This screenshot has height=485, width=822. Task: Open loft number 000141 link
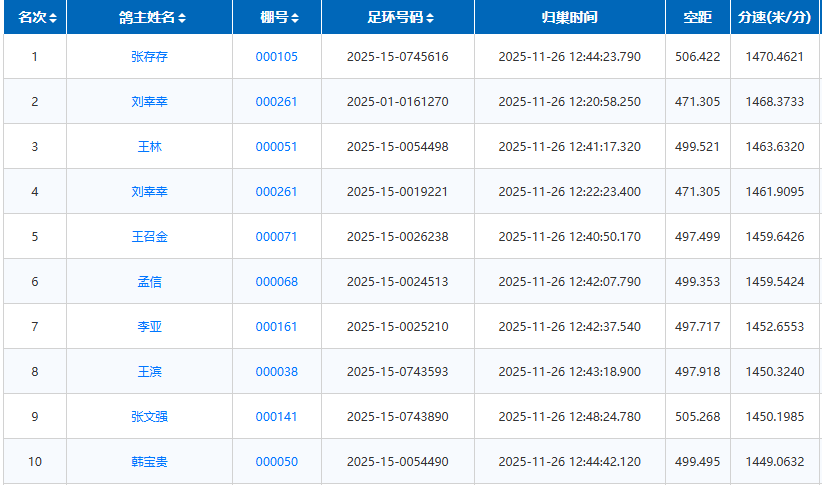click(x=276, y=417)
